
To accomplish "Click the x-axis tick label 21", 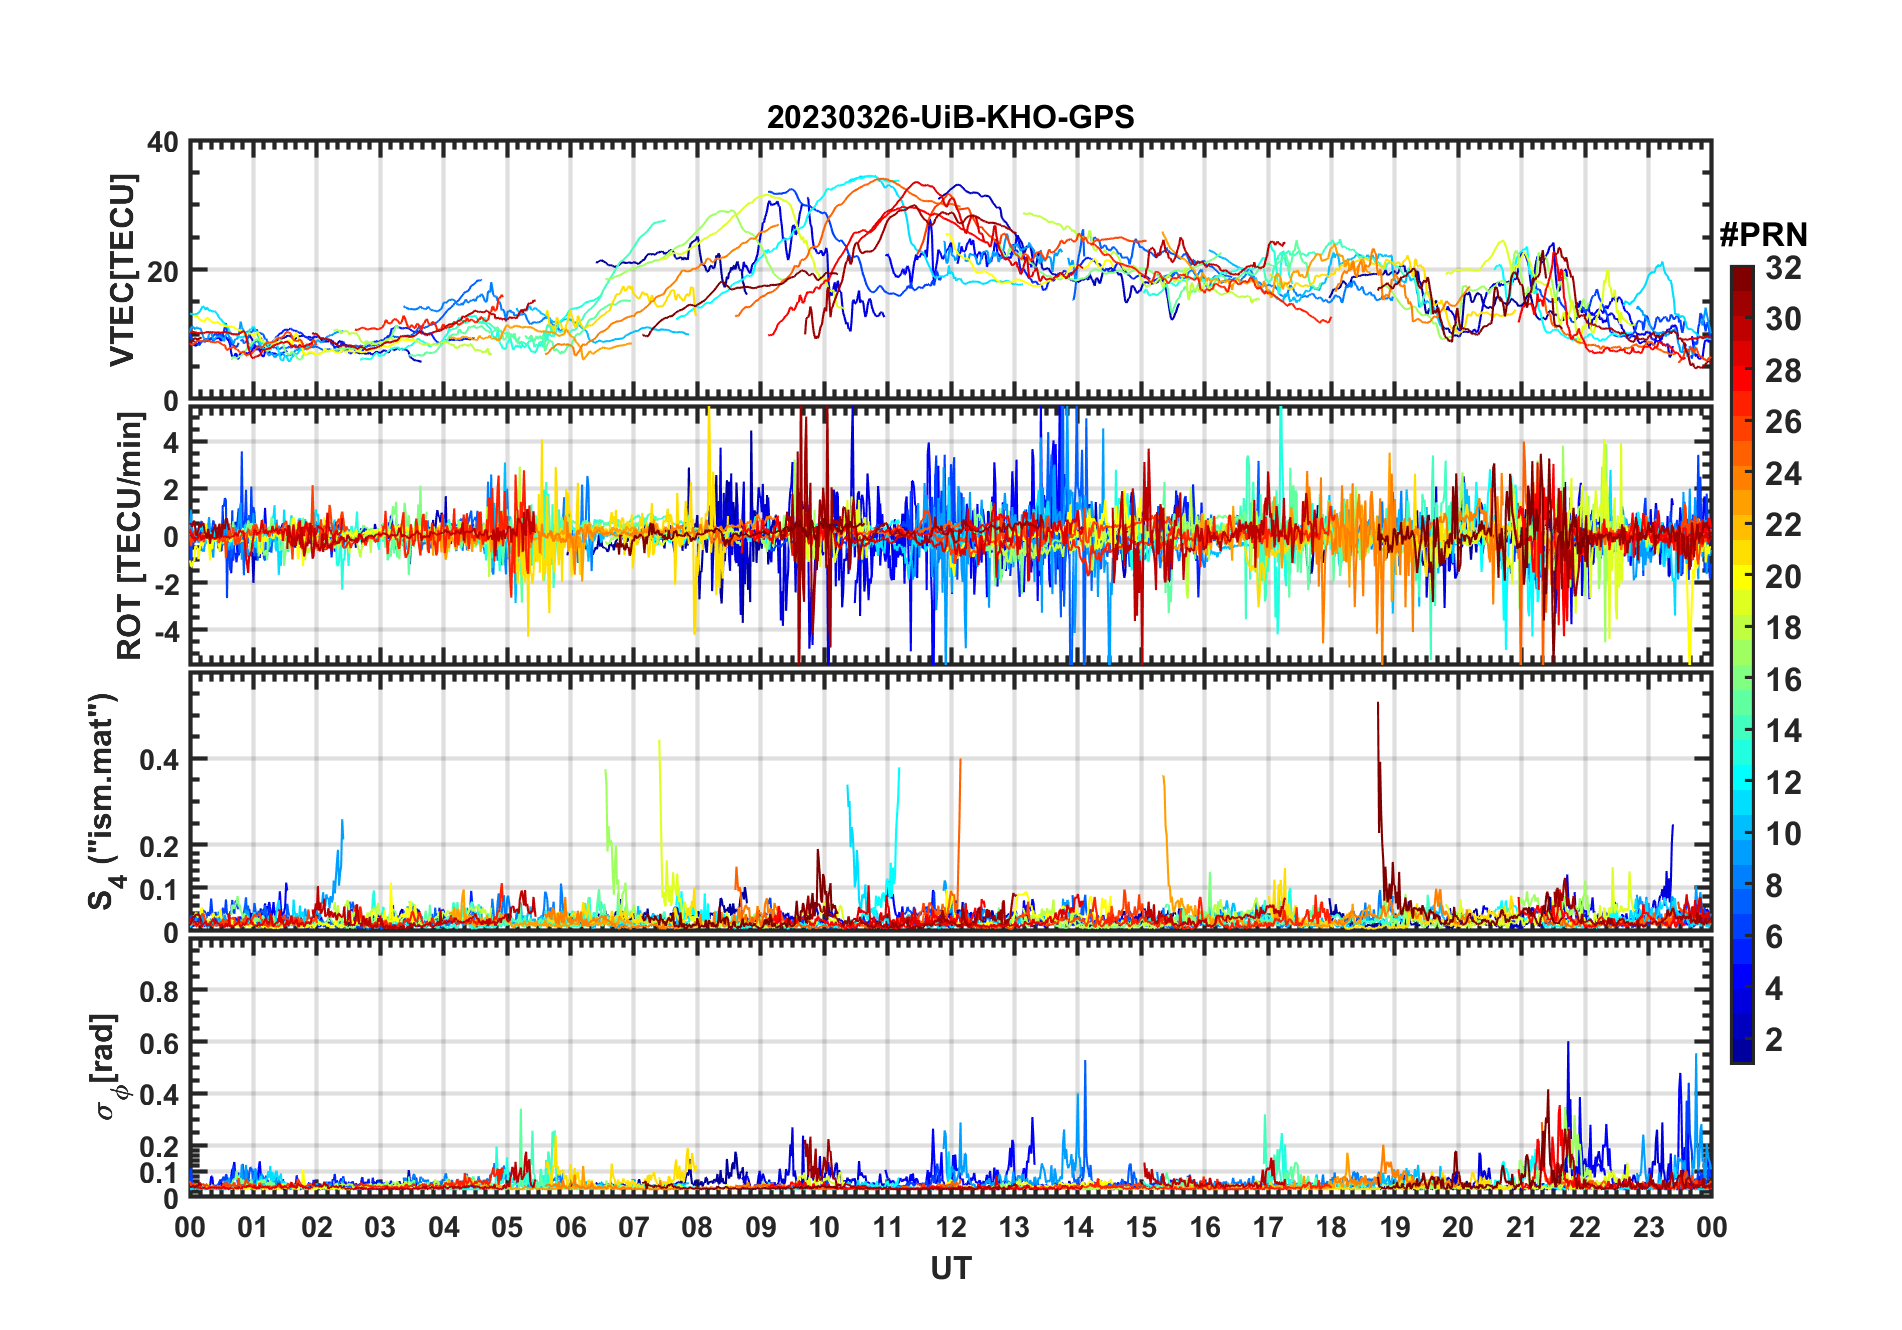I will (1521, 1227).
